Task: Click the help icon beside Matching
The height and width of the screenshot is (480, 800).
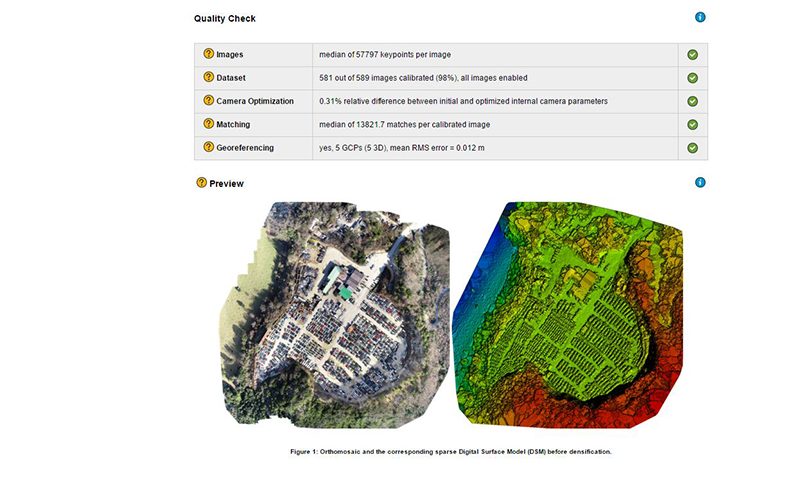Action: pos(209,123)
